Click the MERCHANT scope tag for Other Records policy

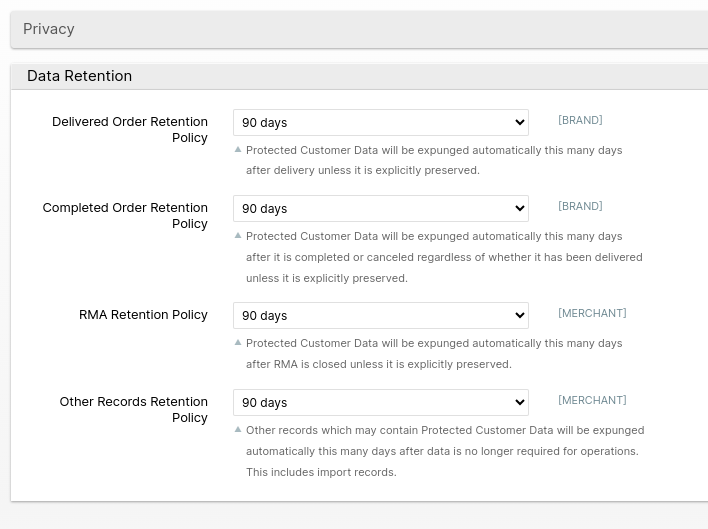pos(592,400)
